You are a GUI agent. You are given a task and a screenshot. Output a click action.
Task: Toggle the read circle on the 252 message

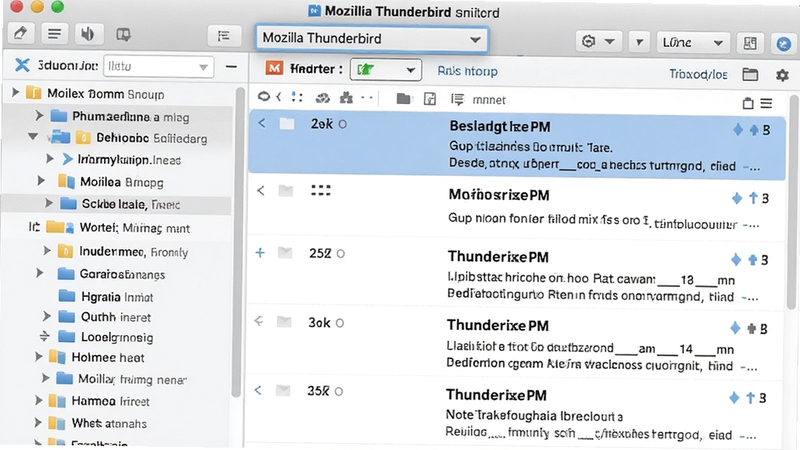pos(341,254)
